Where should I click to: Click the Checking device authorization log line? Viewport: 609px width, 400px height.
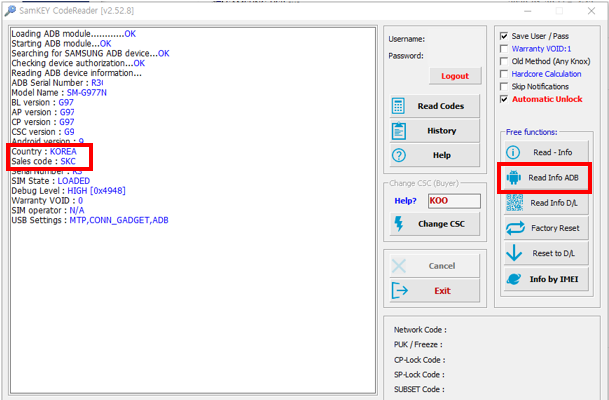78,63
